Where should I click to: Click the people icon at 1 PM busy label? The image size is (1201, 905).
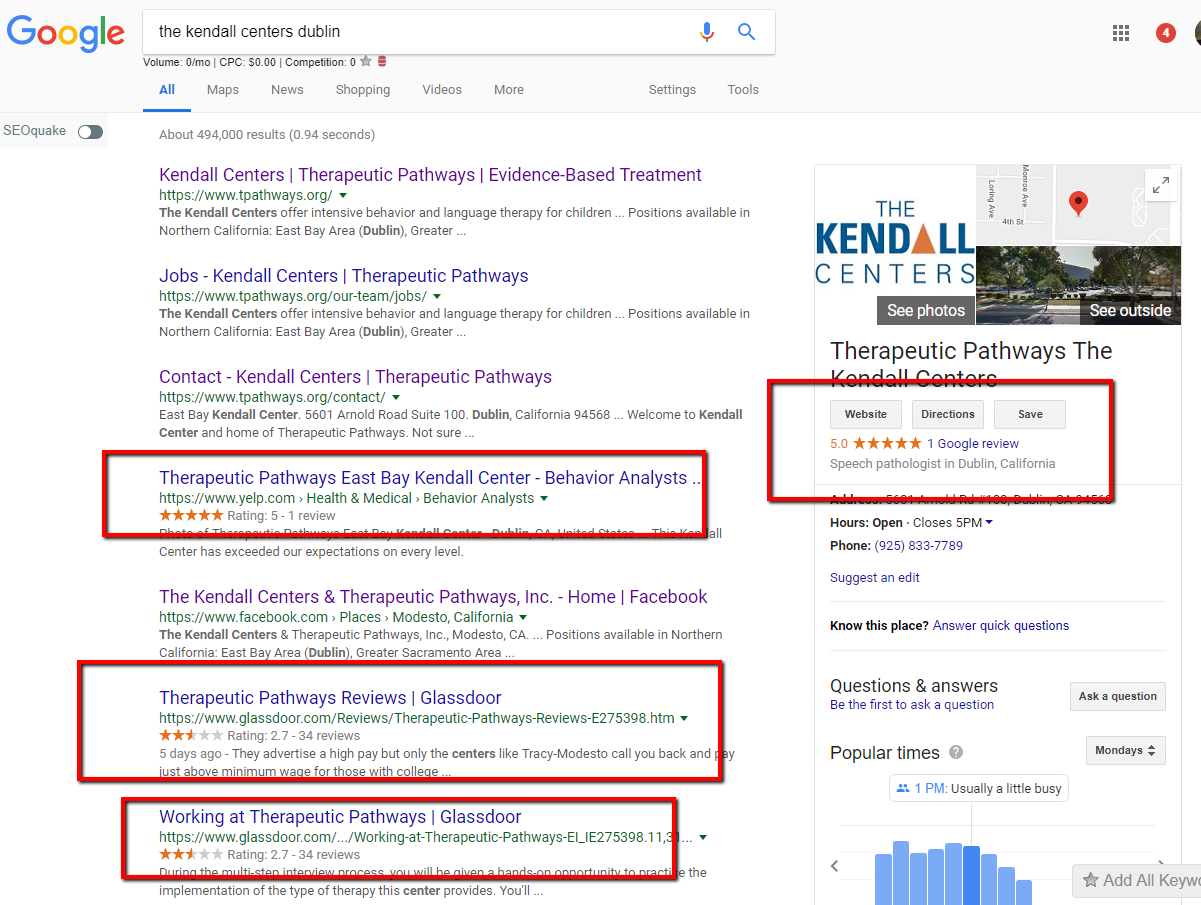(x=903, y=788)
